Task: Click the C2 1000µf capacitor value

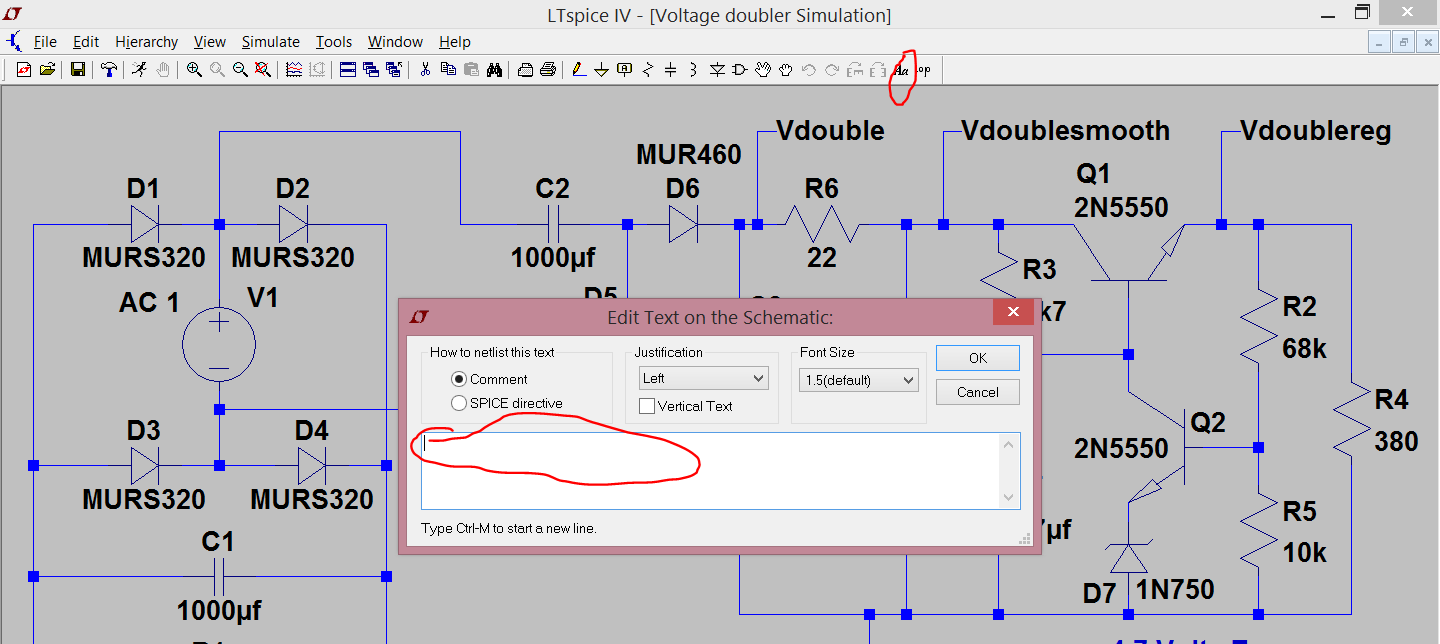Action: point(553,258)
